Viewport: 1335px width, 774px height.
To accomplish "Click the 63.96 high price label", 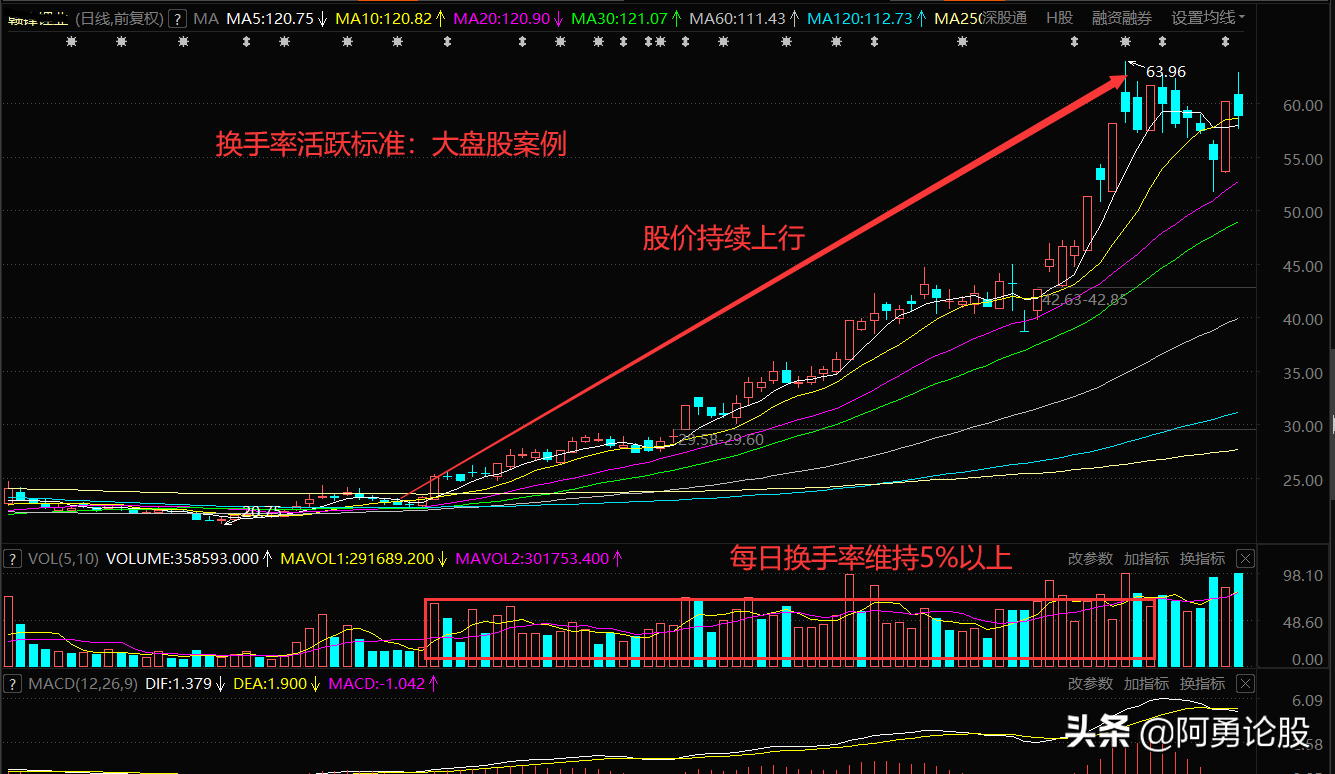I will (x=1166, y=72).
